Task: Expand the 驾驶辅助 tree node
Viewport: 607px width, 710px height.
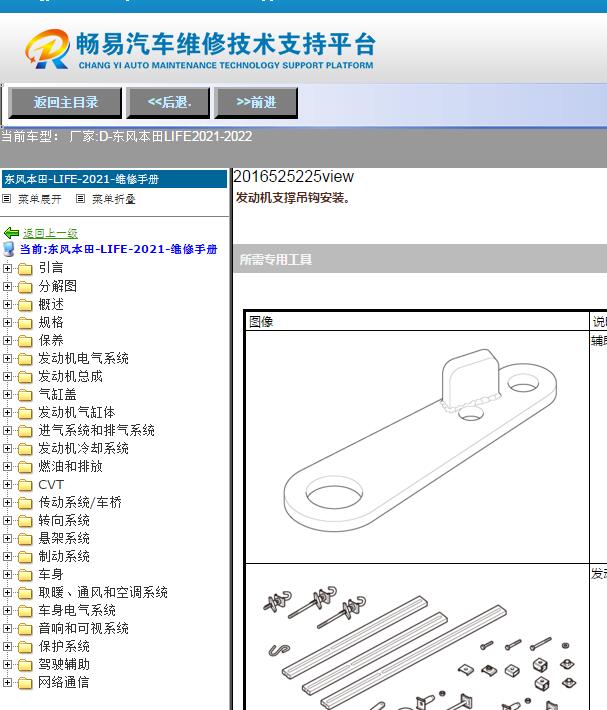Action: 7,664
